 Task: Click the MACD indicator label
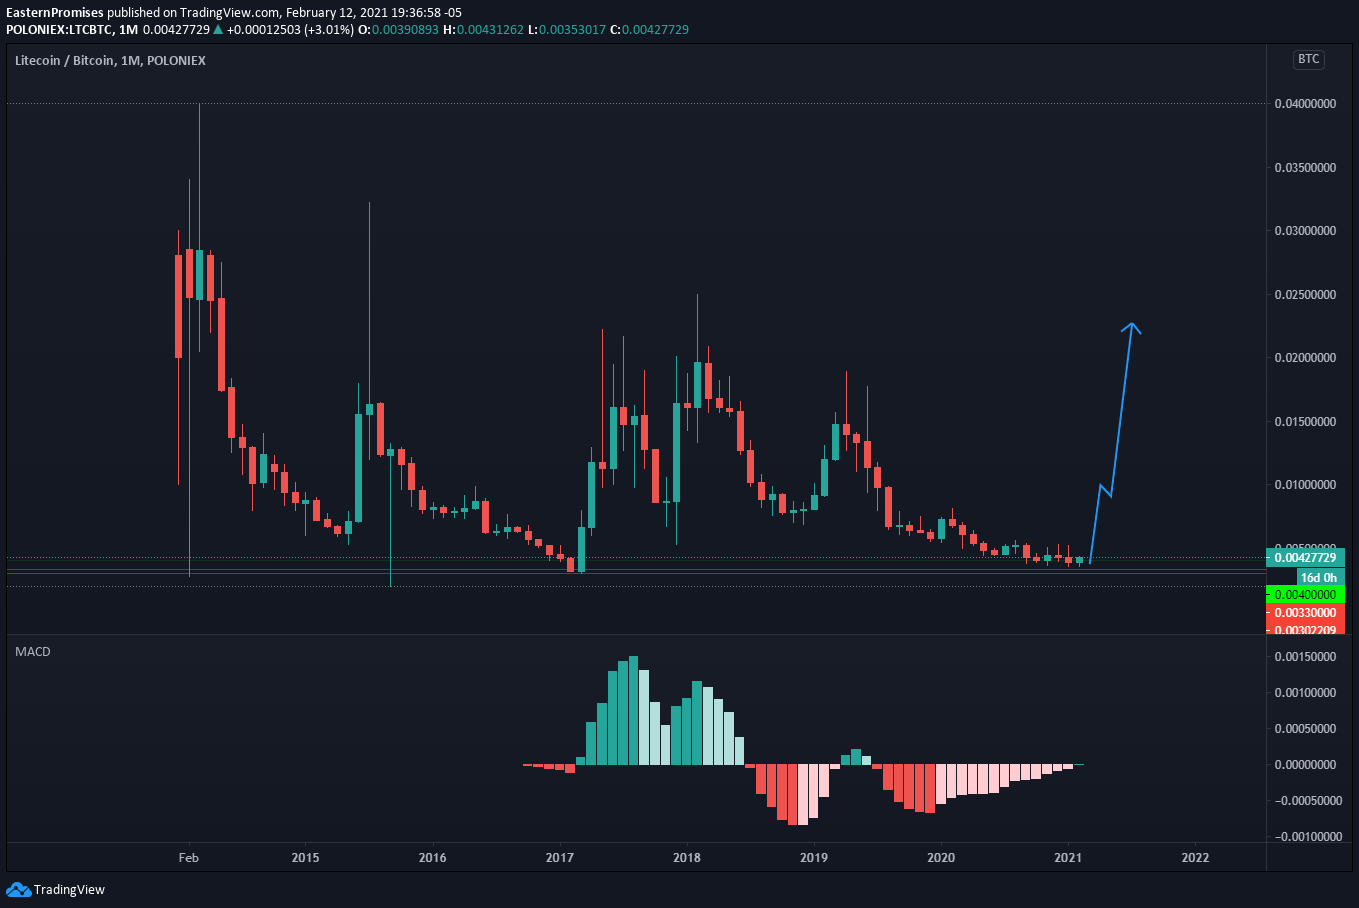click(x=33, y=652)
